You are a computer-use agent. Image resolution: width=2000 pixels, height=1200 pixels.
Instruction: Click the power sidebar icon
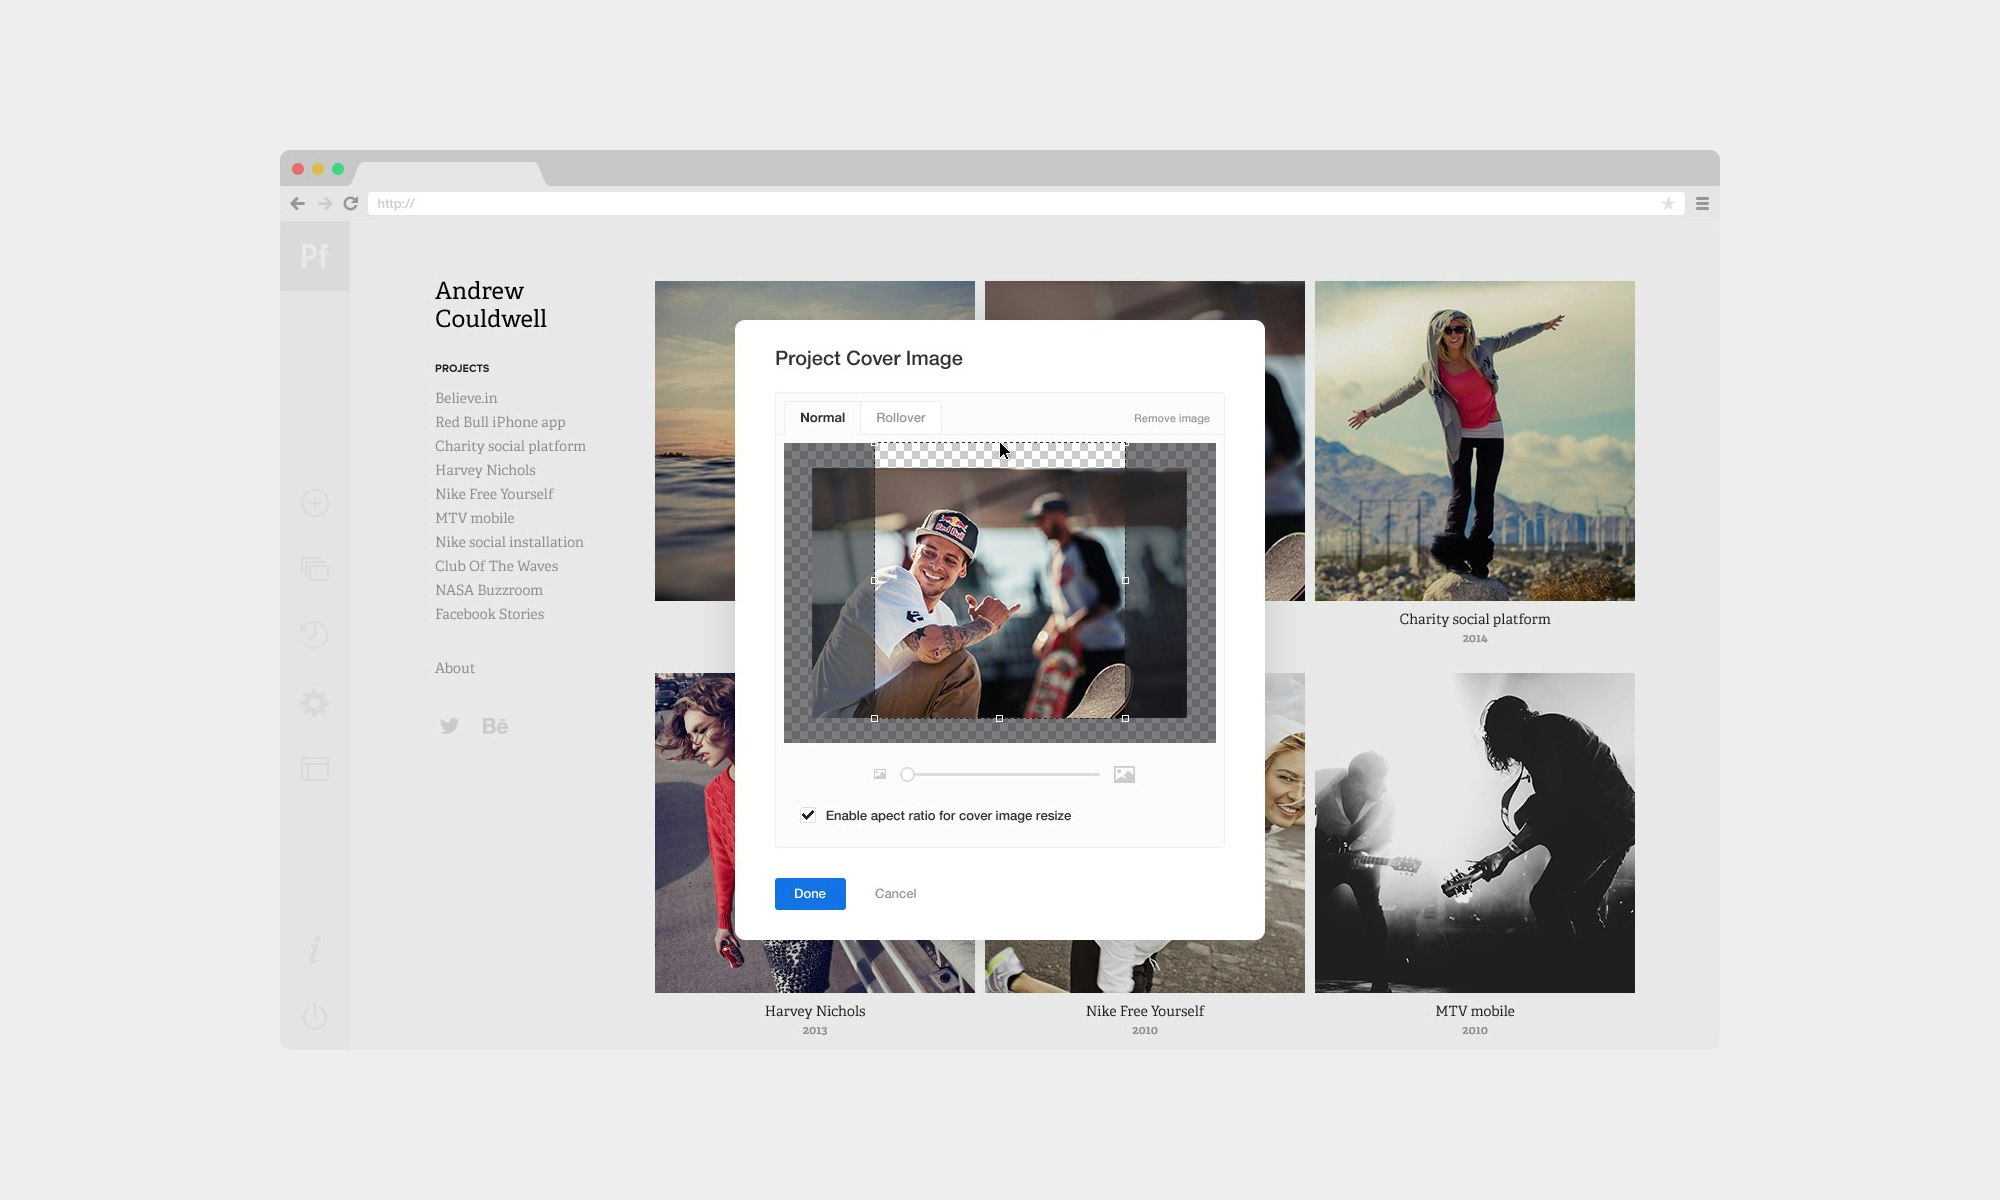314,1017
